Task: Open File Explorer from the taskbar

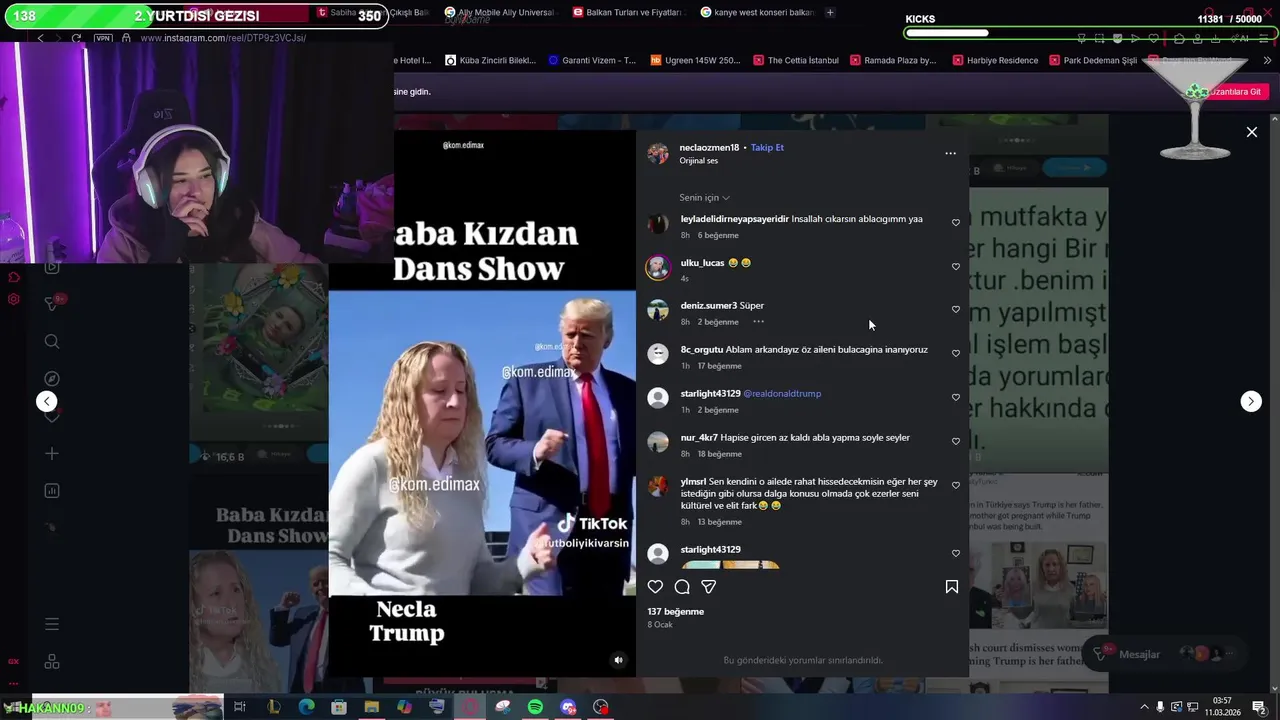Action: (x=372, y=707)
